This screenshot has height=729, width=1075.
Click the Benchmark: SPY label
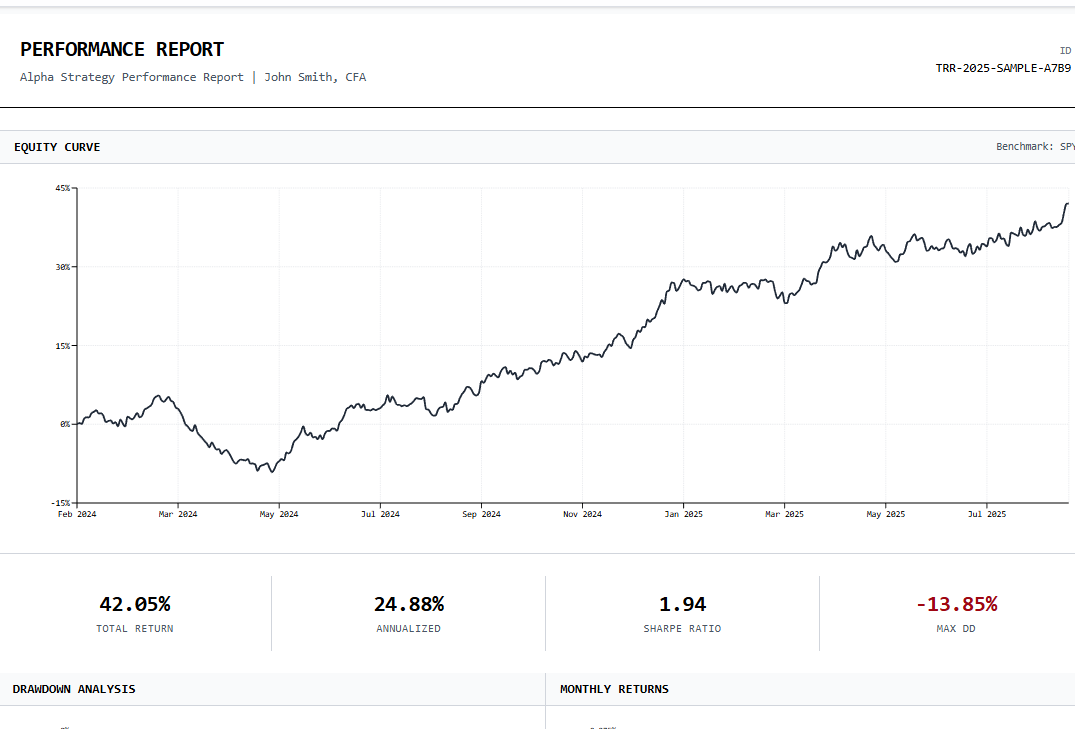click(1034, 147)
